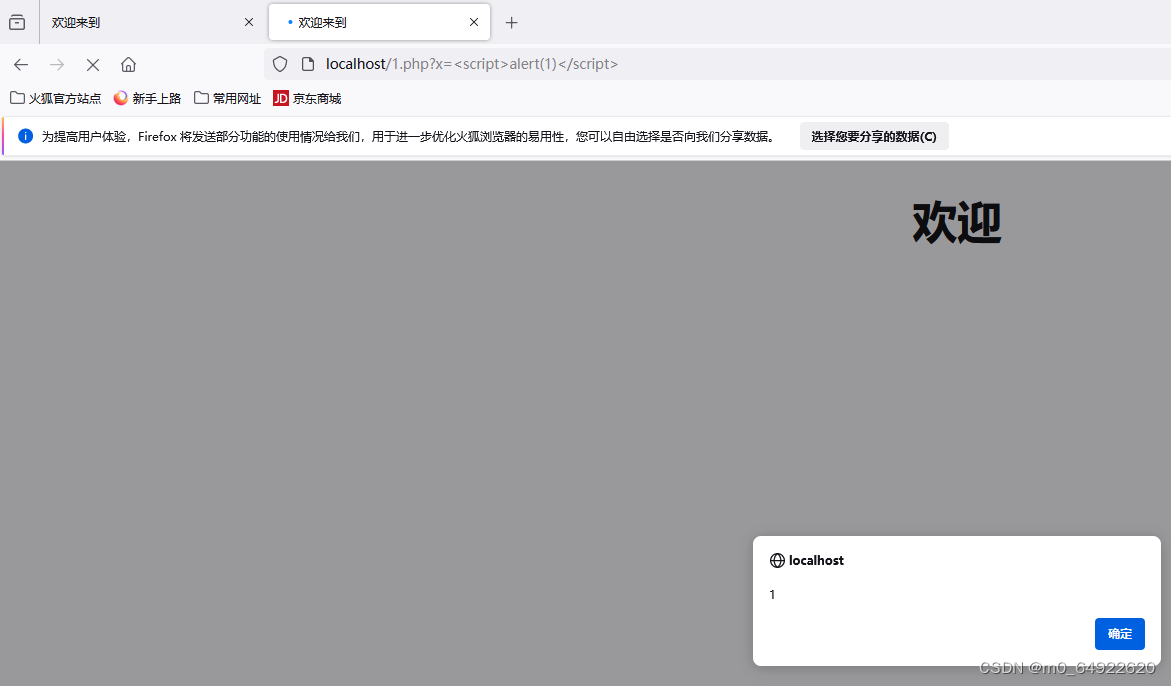Open the home page icon
The image size is (1171, 686).
(128, 64)
